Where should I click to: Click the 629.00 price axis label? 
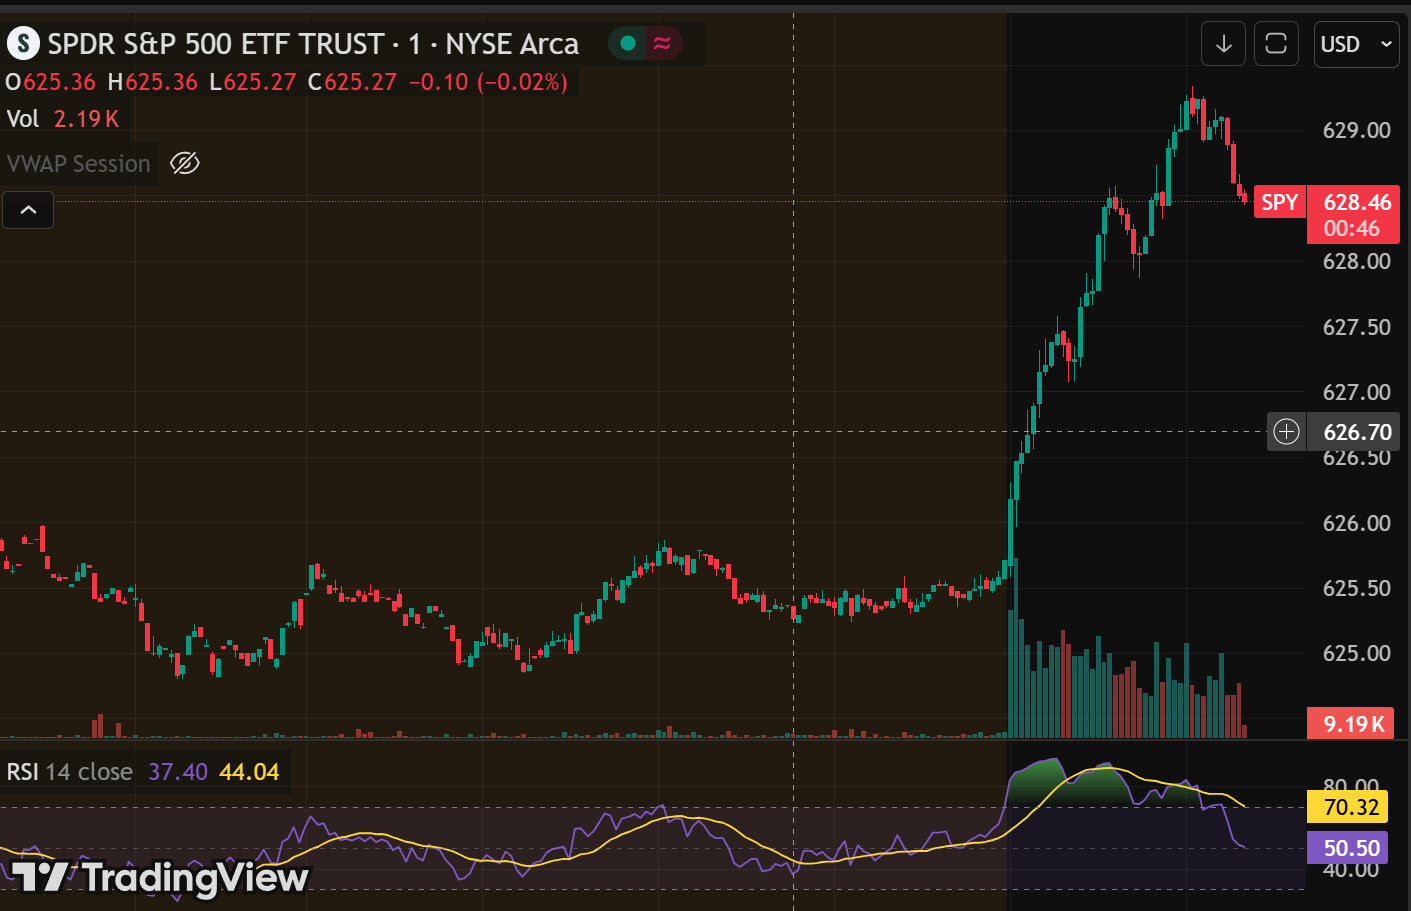click(1356, 130)
